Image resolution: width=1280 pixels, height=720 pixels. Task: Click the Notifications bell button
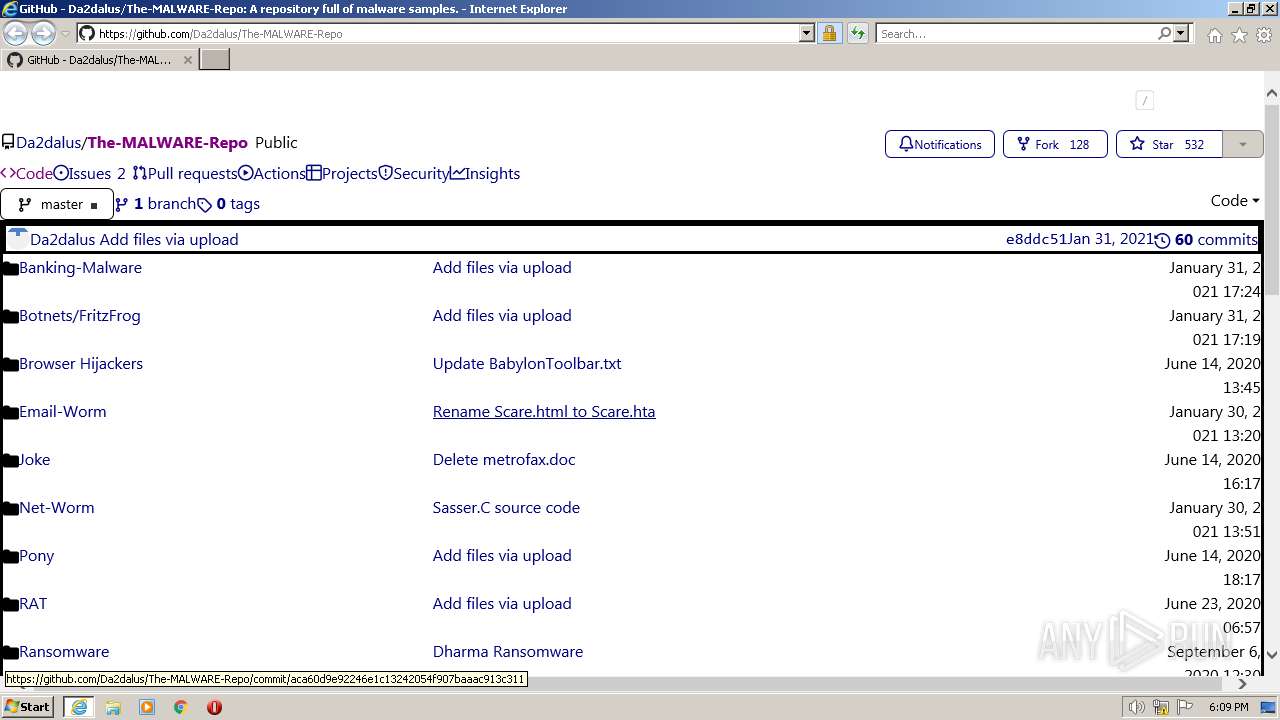(x=940, y=144)
